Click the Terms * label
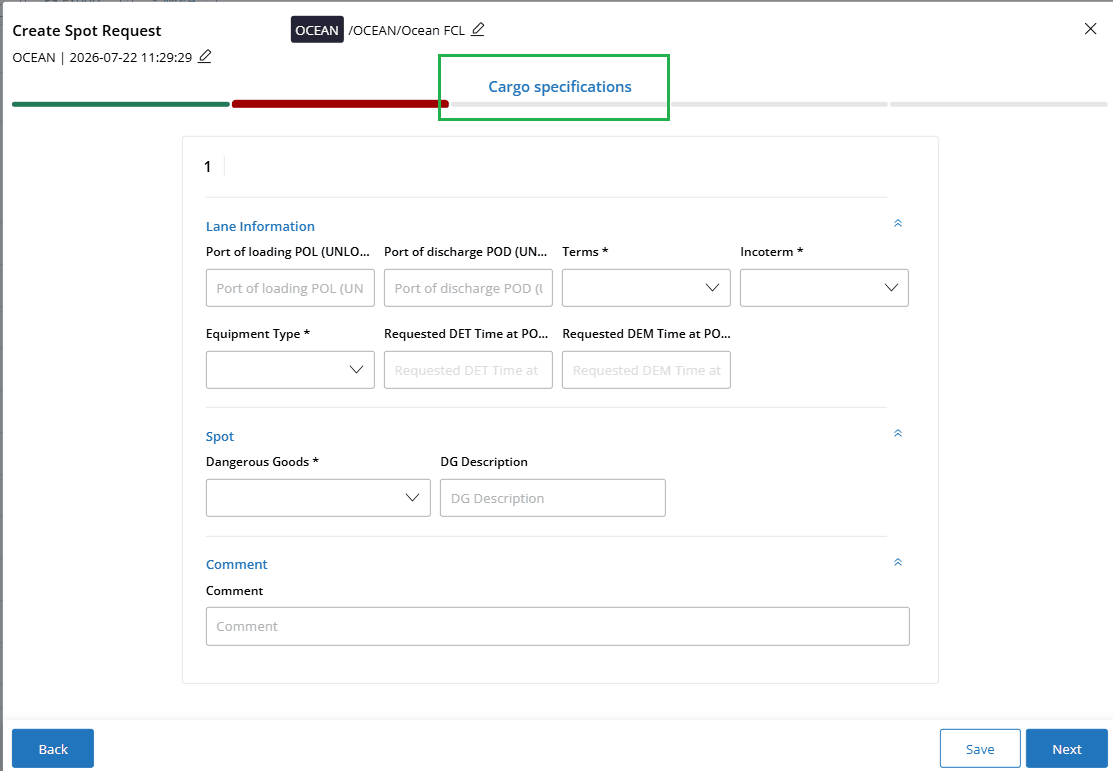 tap(585, 252)
